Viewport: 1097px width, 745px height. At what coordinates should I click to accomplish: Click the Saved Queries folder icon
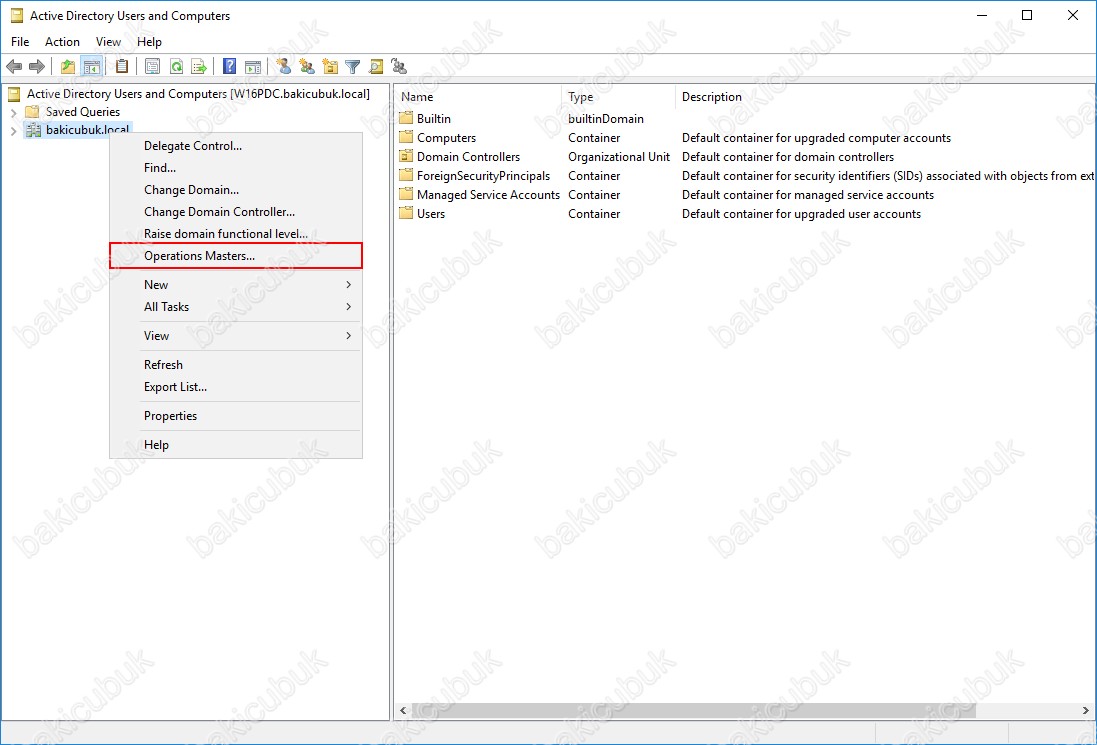coord(32,112)
